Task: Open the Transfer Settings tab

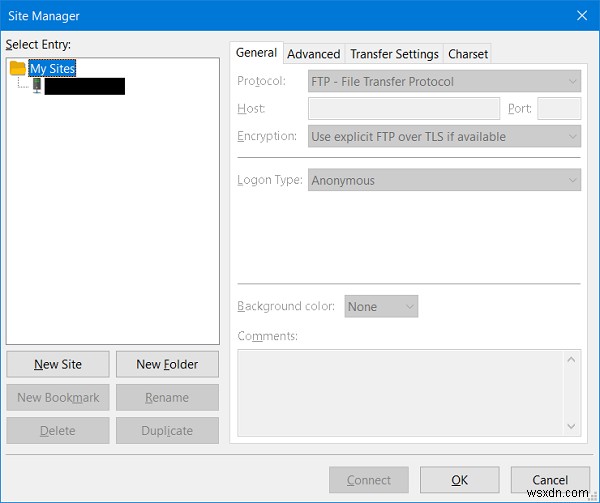Action: (x=394, y=54)
